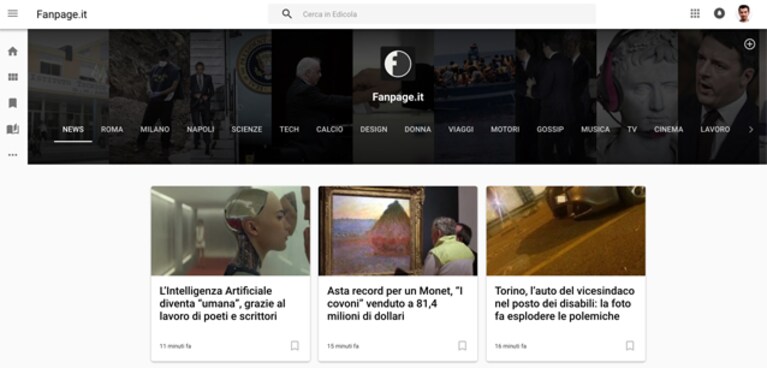Click the Fanpage.it name in the banner
The width and height of the screenshot is (767, 368).
[x=398, y=97]
